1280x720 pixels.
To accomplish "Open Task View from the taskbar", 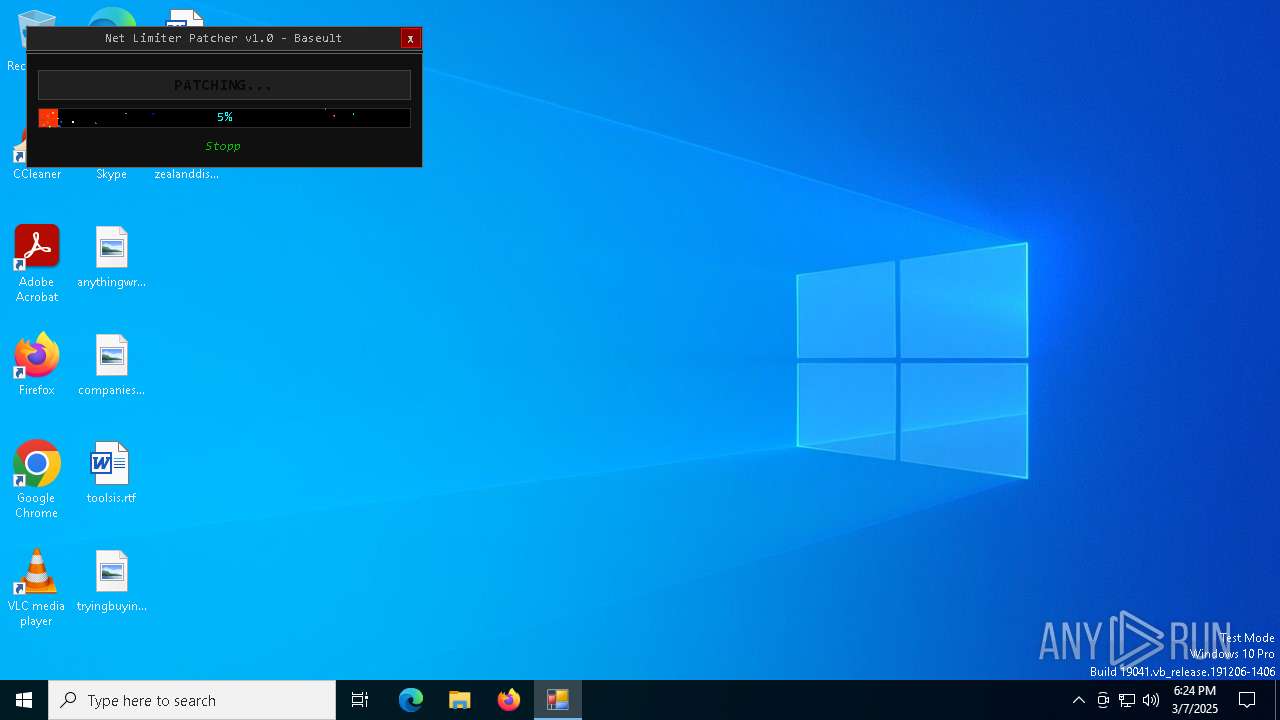I will [360, 700].
